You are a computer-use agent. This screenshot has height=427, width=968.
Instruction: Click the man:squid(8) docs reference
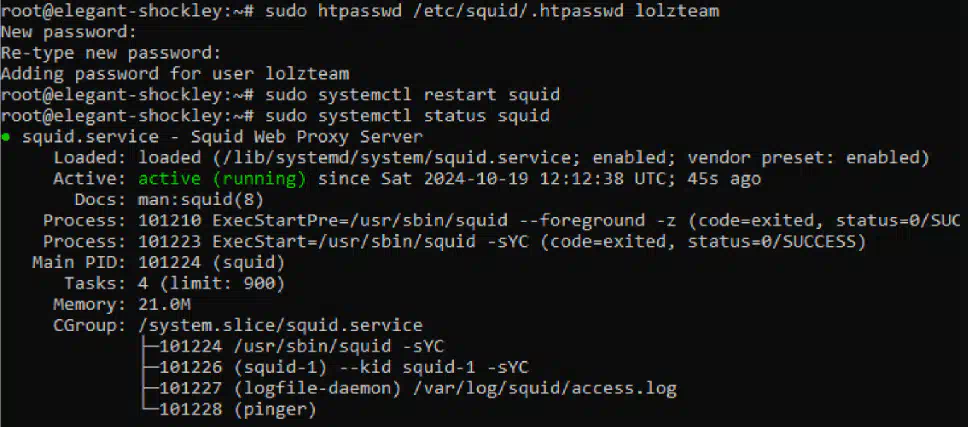click(x=201, y=201)
